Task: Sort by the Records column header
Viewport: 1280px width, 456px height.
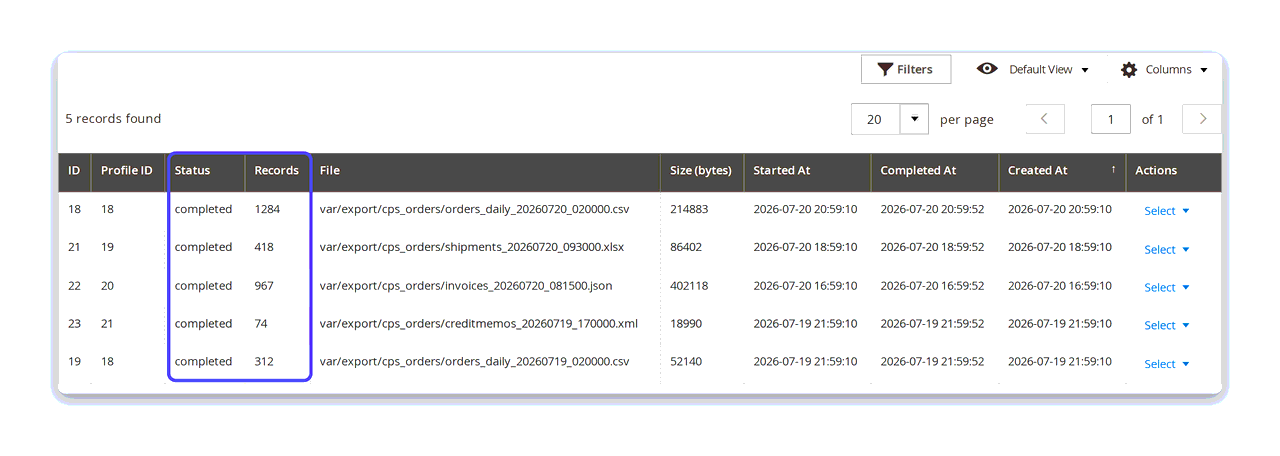Action: (277, 171)
